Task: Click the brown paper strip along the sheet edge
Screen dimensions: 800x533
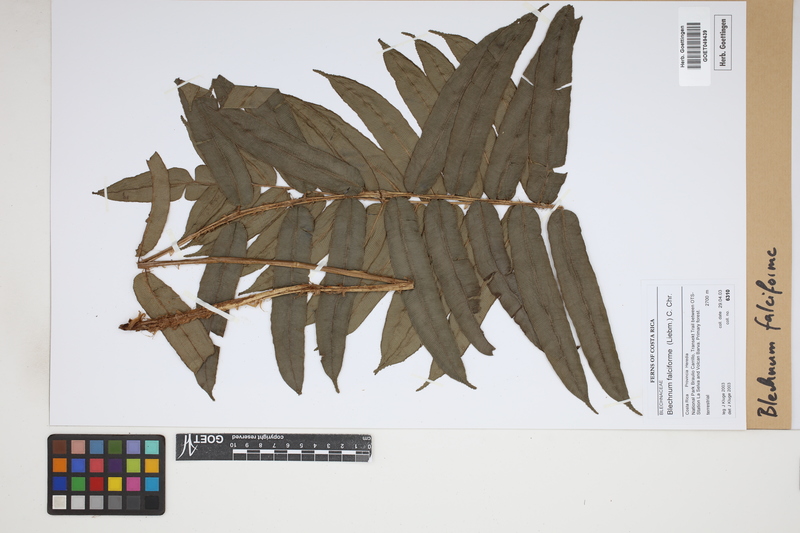Action: point(769,150)
